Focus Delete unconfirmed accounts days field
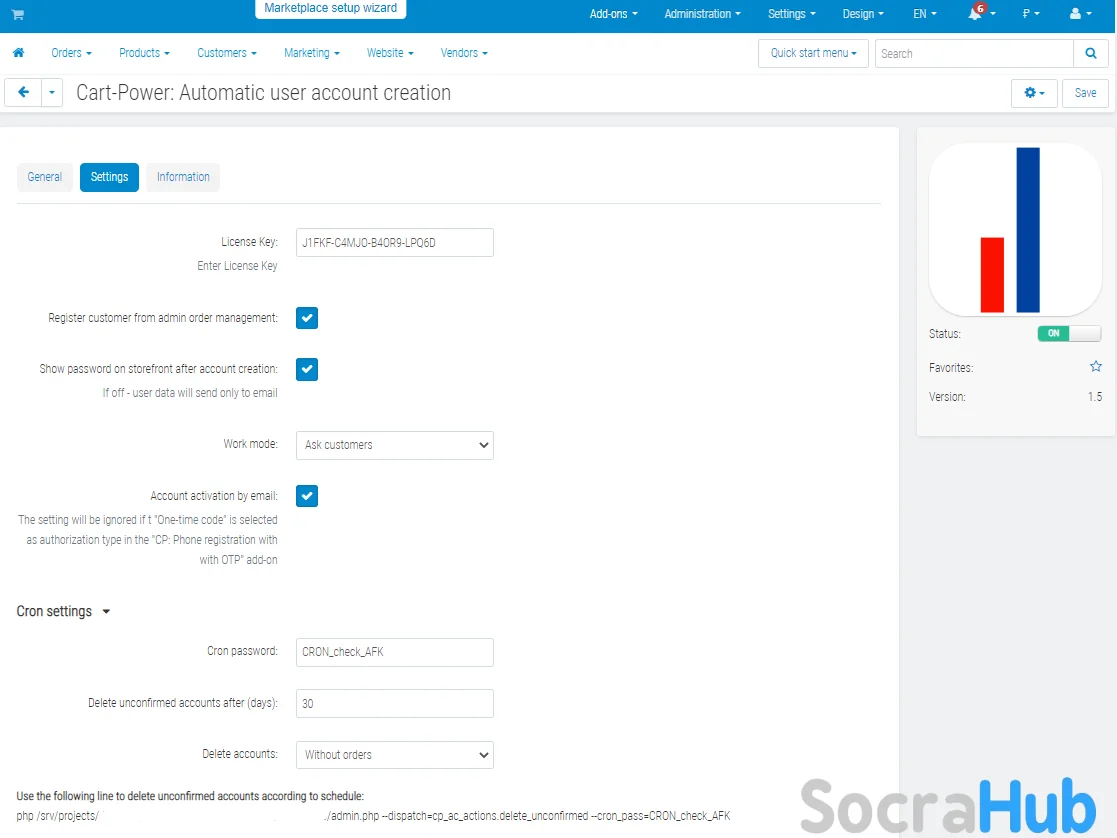The image size is (1117, 838). tap(395, 704)
